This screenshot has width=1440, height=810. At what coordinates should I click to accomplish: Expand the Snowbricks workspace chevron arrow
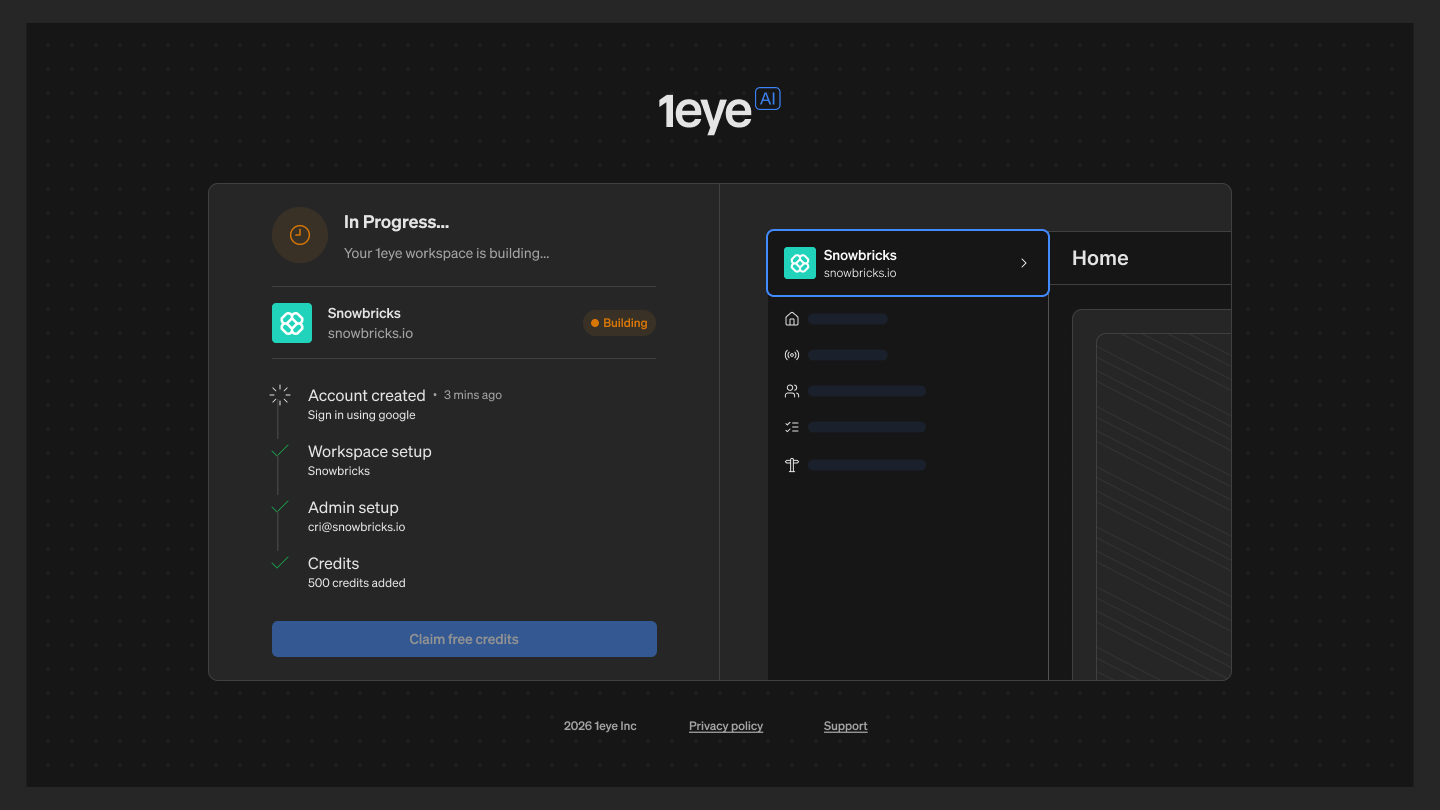(1024, 263)
